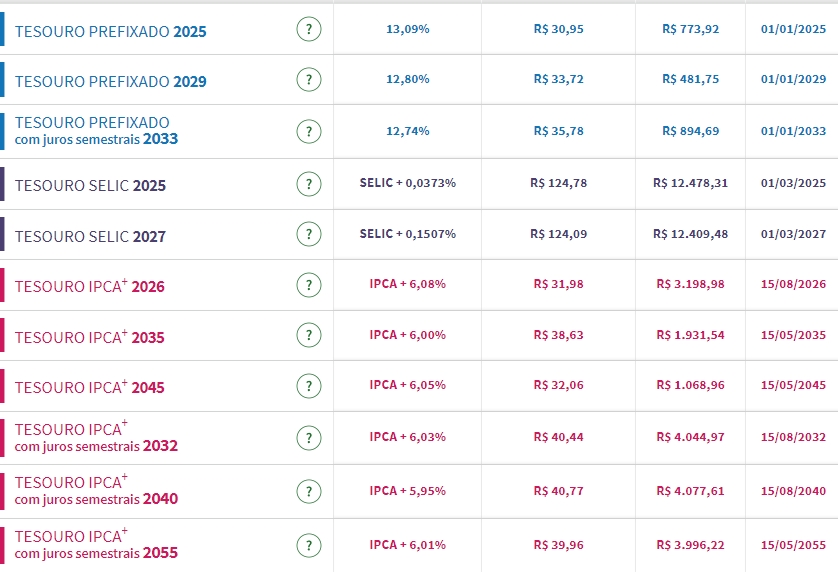838x572 pixels.
Task: Click help icon for Tesouro Selic 2027
Action: click(x=309, y=234)
